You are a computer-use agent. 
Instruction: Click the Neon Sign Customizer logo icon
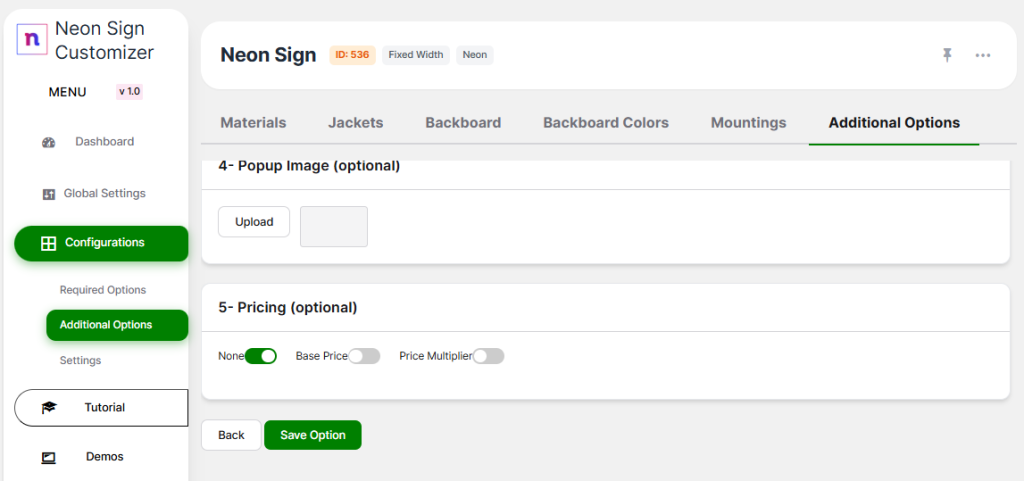[32, 40]
